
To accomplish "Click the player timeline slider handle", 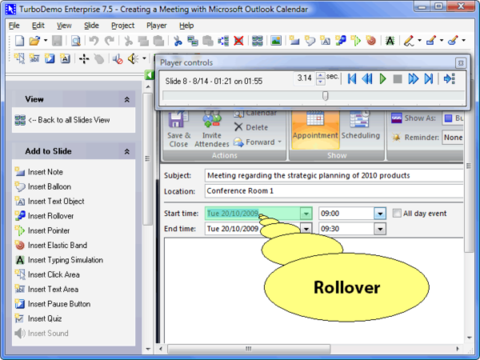I will click(325, 96).
